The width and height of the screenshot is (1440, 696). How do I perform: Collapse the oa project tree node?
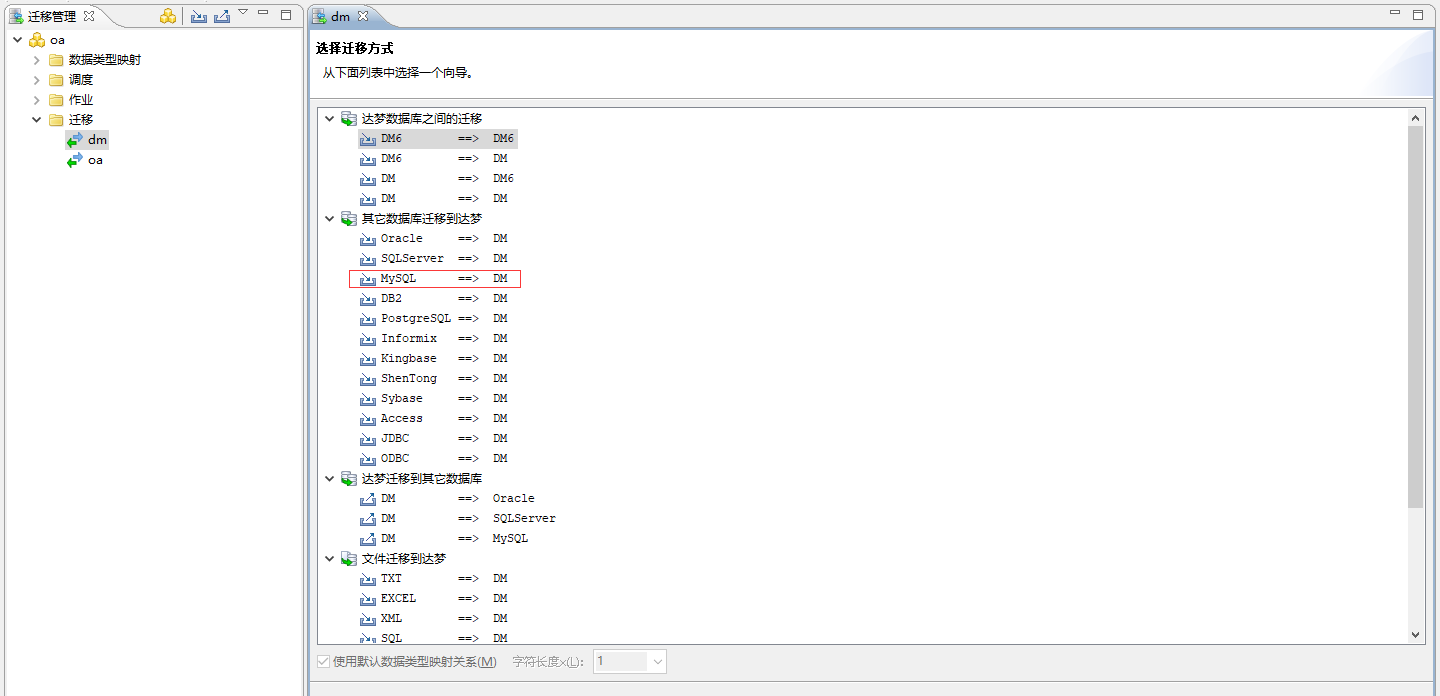(18, 40)
